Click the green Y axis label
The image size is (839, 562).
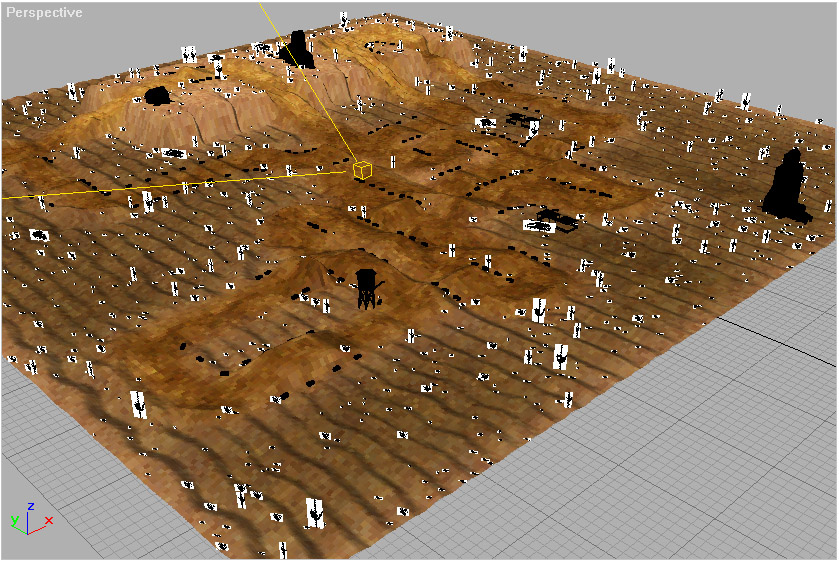[x=14, y=521]
